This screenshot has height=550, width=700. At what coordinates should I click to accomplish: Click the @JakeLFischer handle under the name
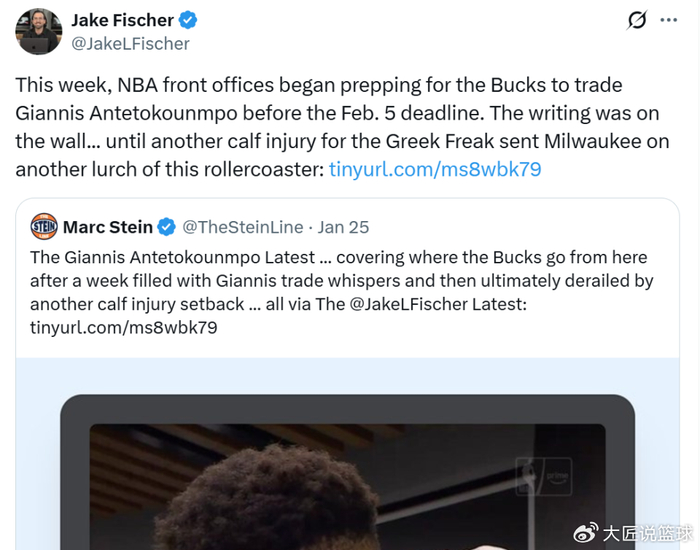coord(130,43)
